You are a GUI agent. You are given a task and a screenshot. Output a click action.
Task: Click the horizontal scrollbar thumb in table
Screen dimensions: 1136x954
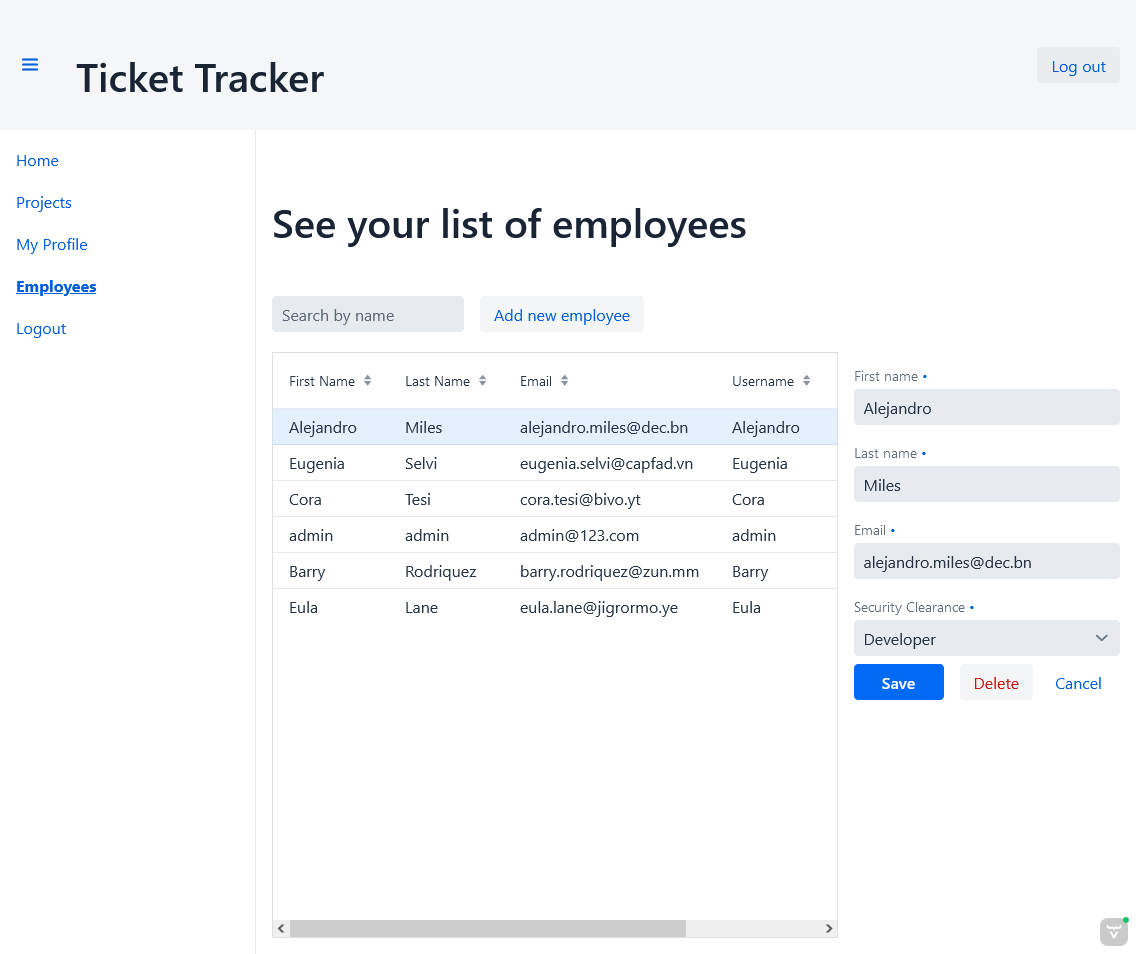pos(488,929)
